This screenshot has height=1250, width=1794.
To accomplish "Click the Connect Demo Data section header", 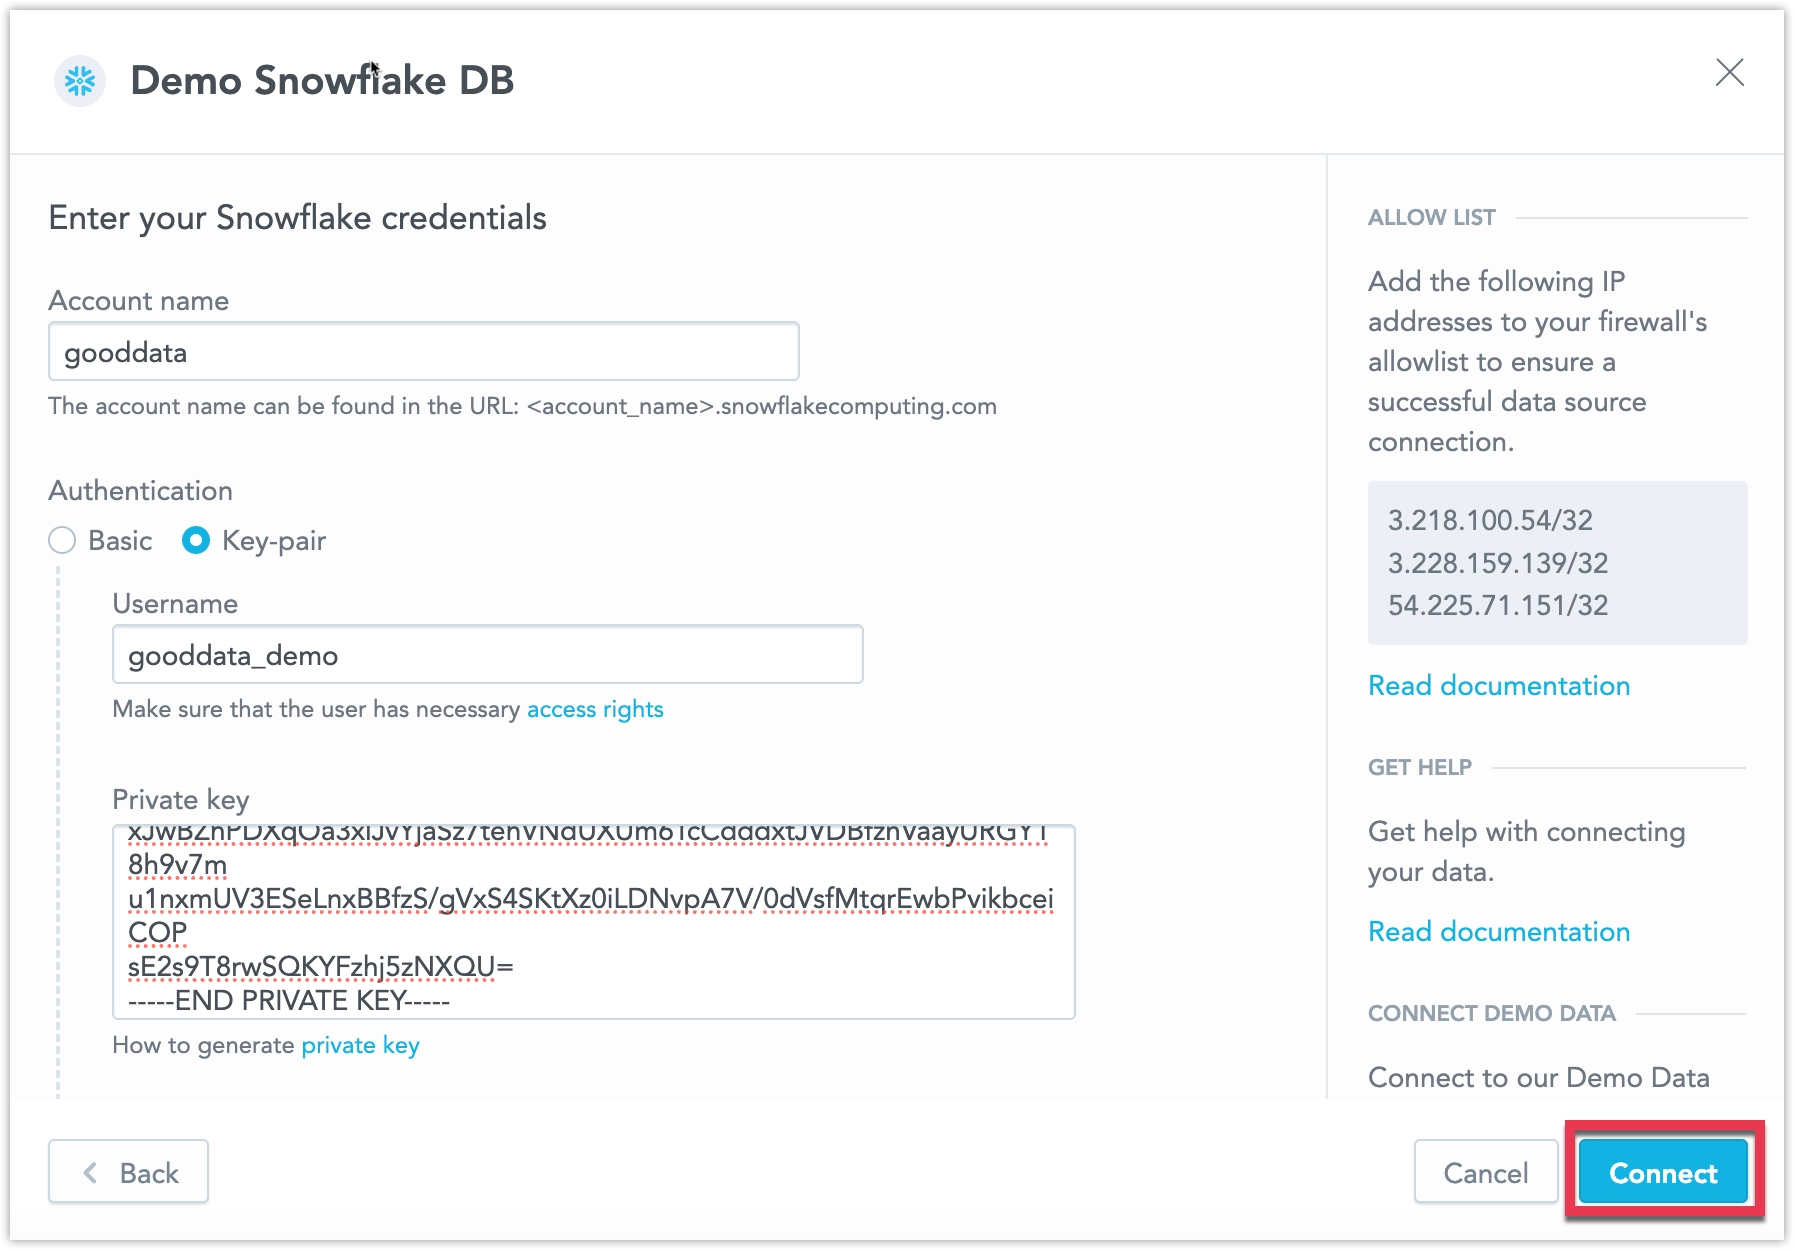I will click(x=1490, y=1013).
